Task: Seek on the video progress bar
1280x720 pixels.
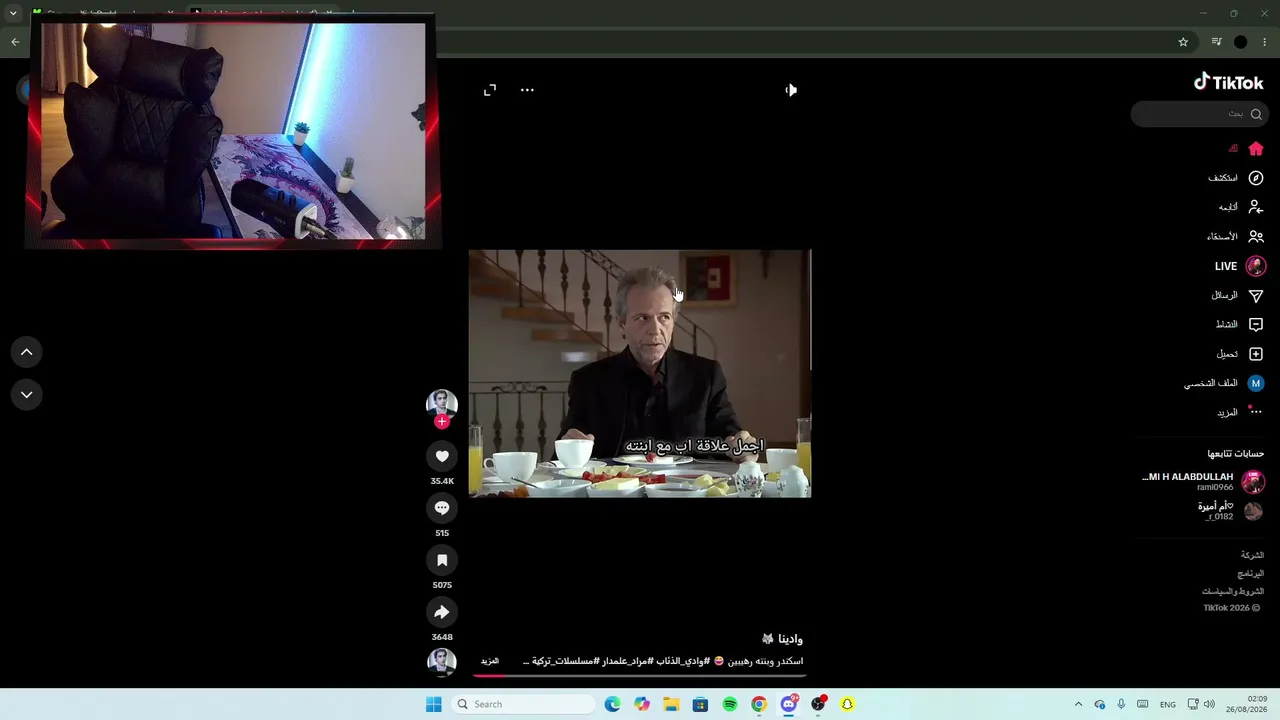Action: [640, 675]
